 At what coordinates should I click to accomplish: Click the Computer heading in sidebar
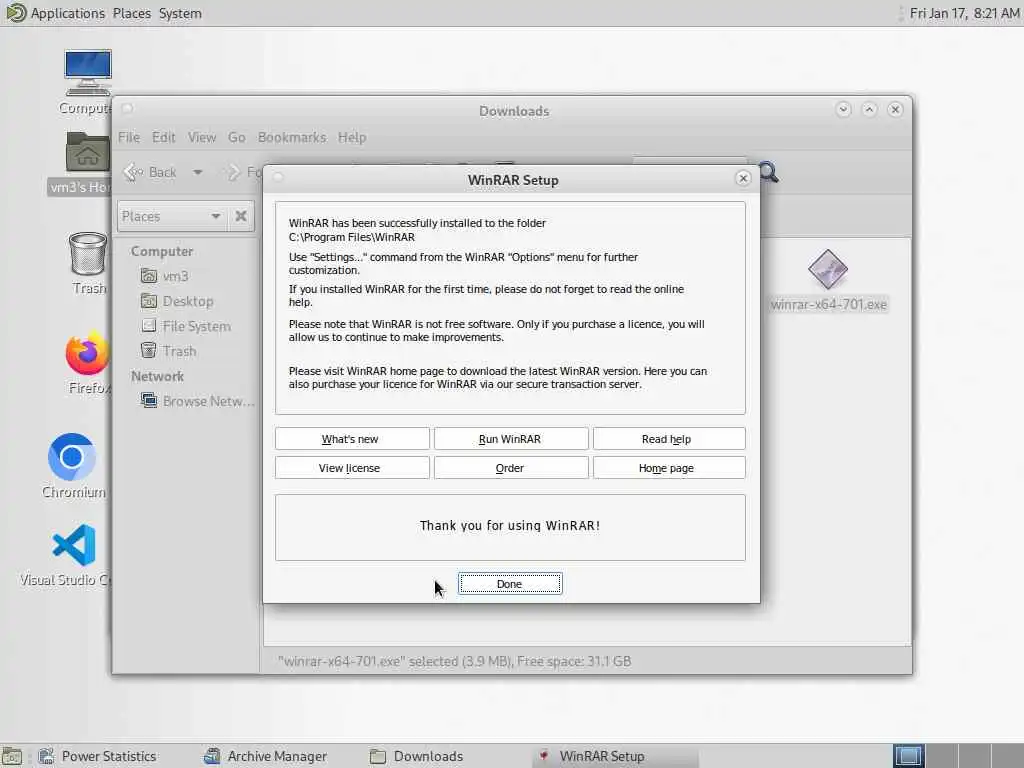tap(162, 251)
